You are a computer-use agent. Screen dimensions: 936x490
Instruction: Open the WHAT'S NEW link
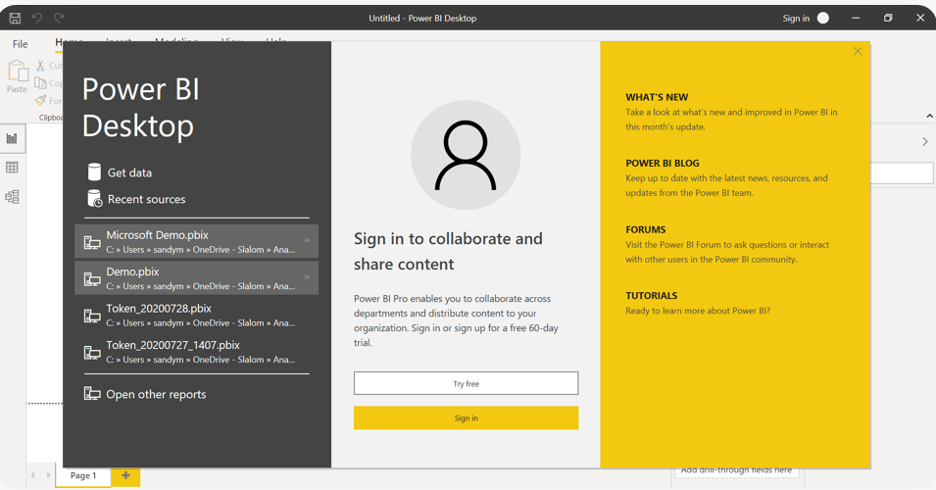[656, 97]
